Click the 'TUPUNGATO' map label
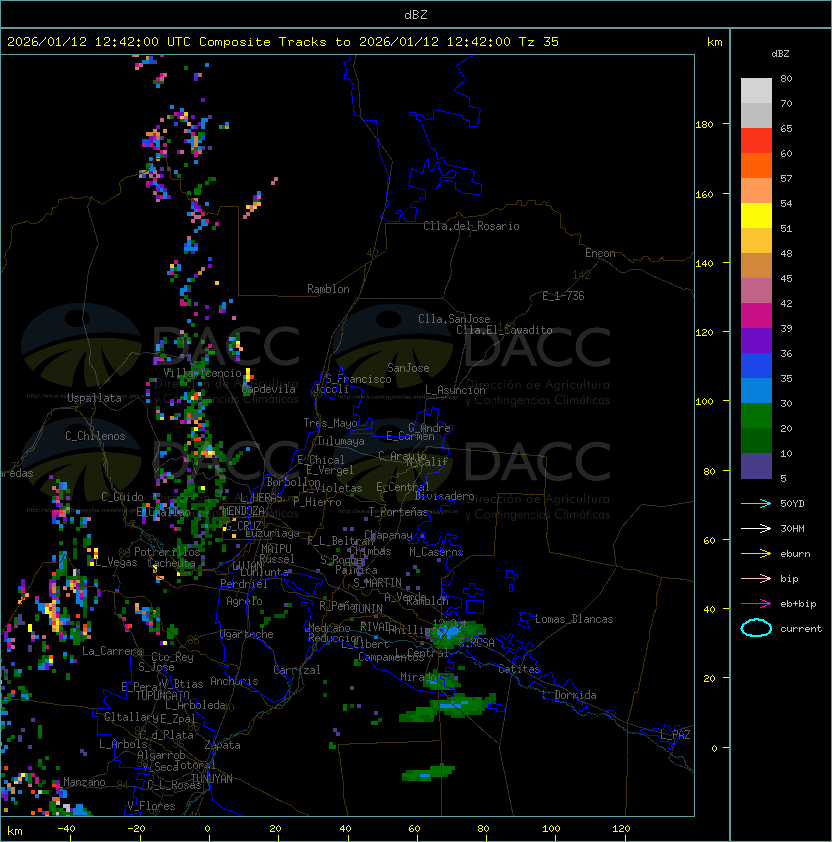The image size is (832, 842). pos(162,695)
